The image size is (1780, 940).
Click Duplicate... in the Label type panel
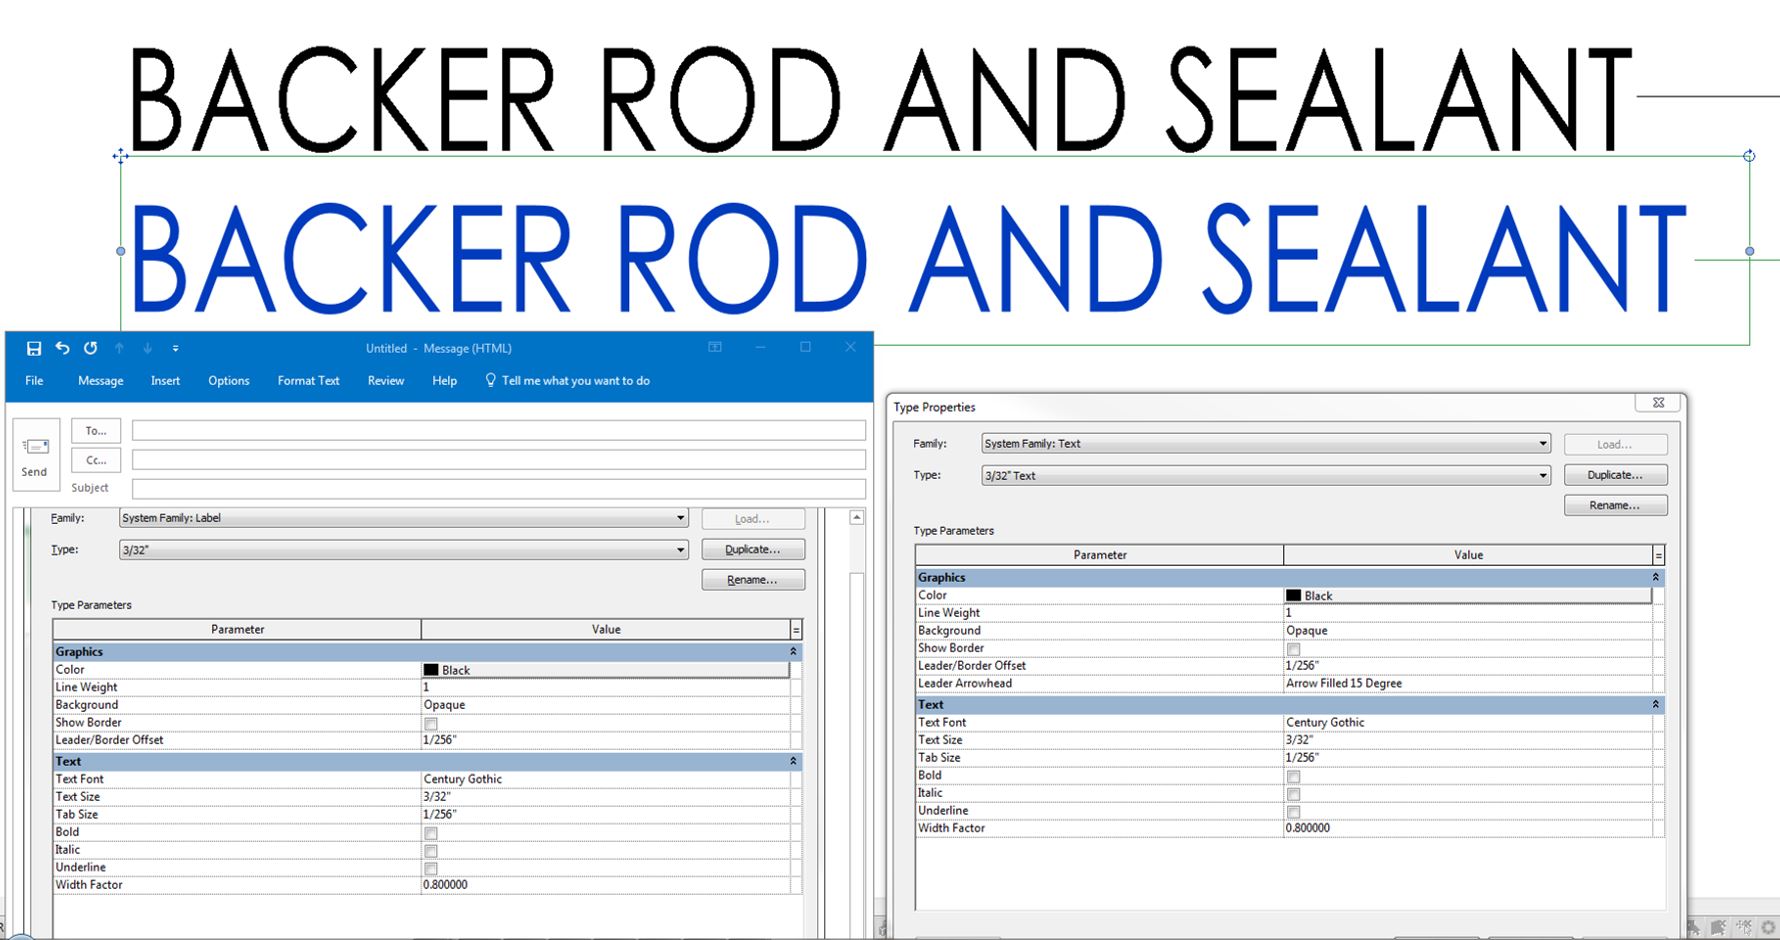753,549
